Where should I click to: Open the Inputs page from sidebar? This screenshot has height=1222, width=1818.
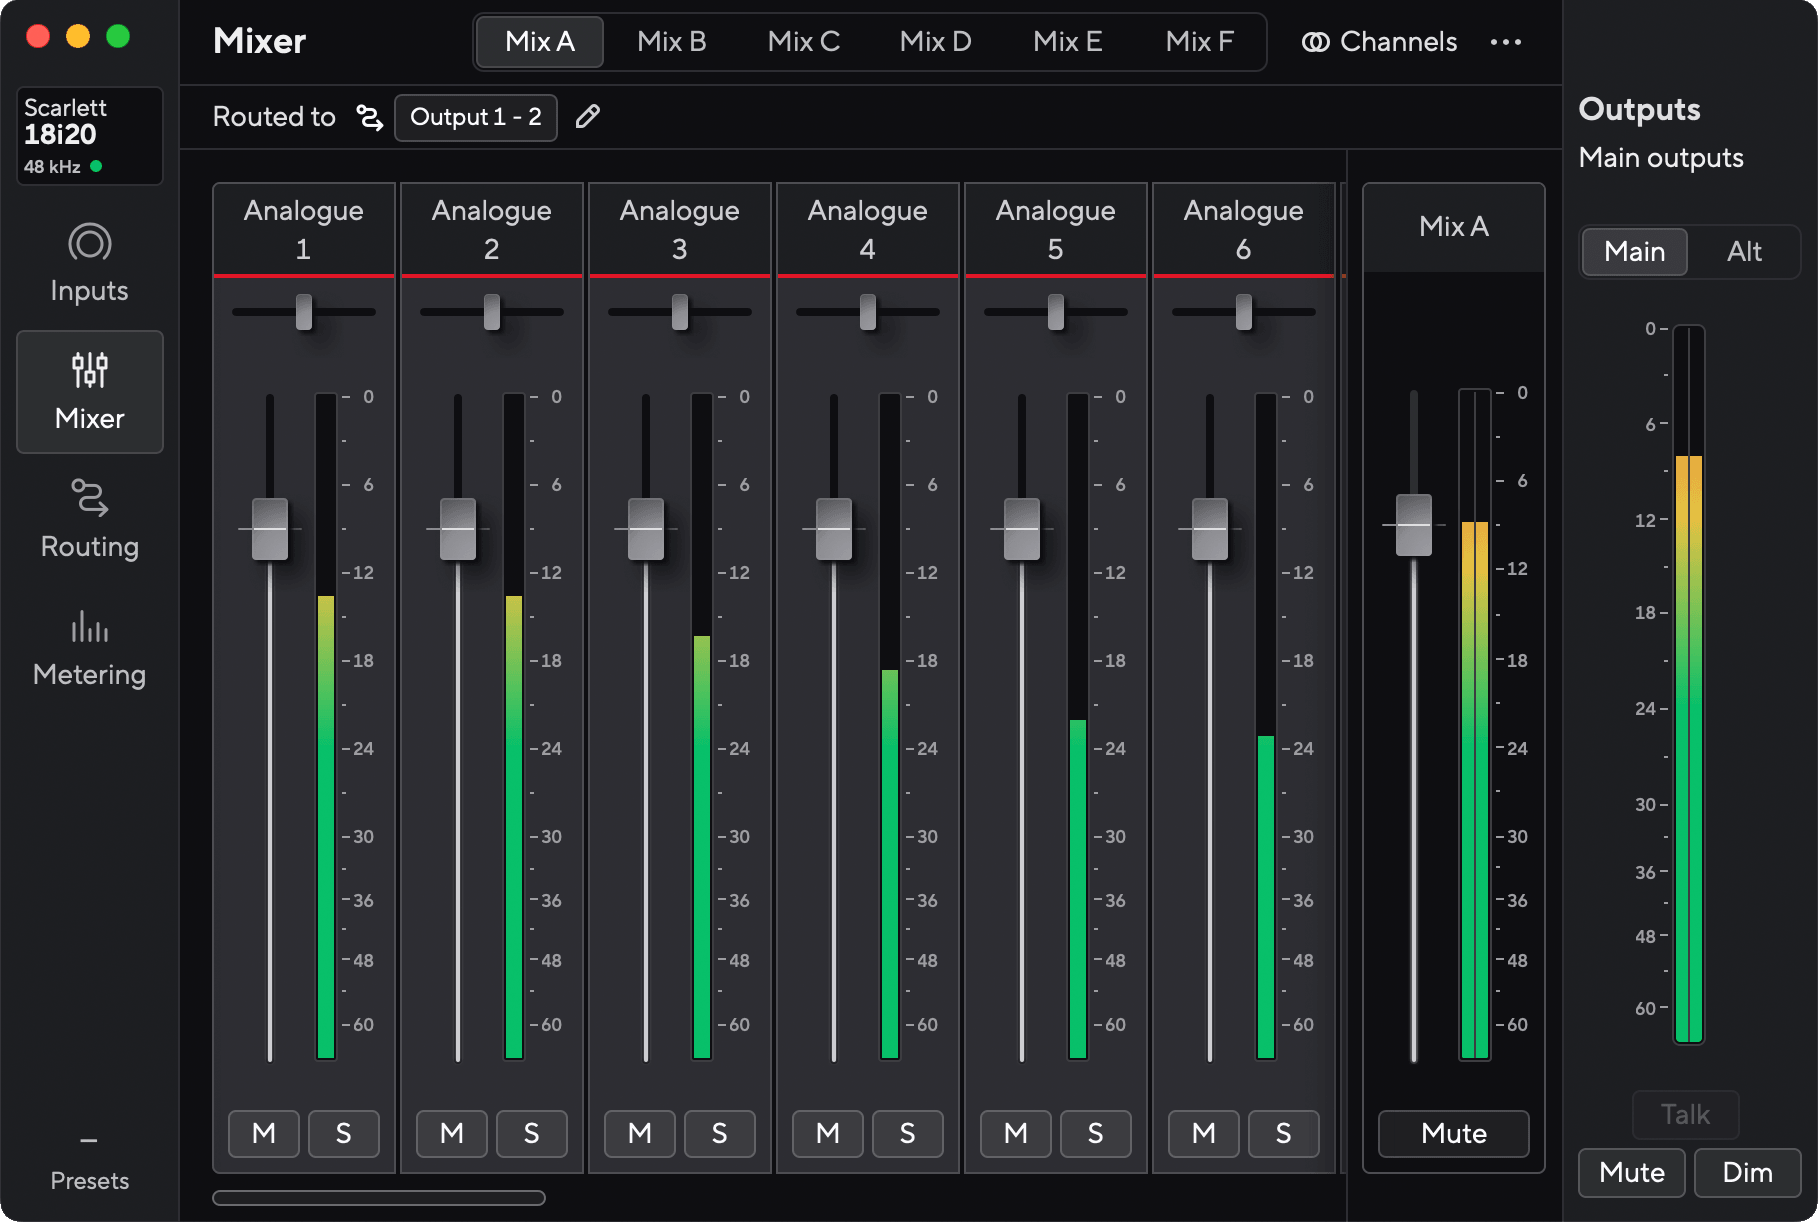pyautogui.click(x=89, y=264)
